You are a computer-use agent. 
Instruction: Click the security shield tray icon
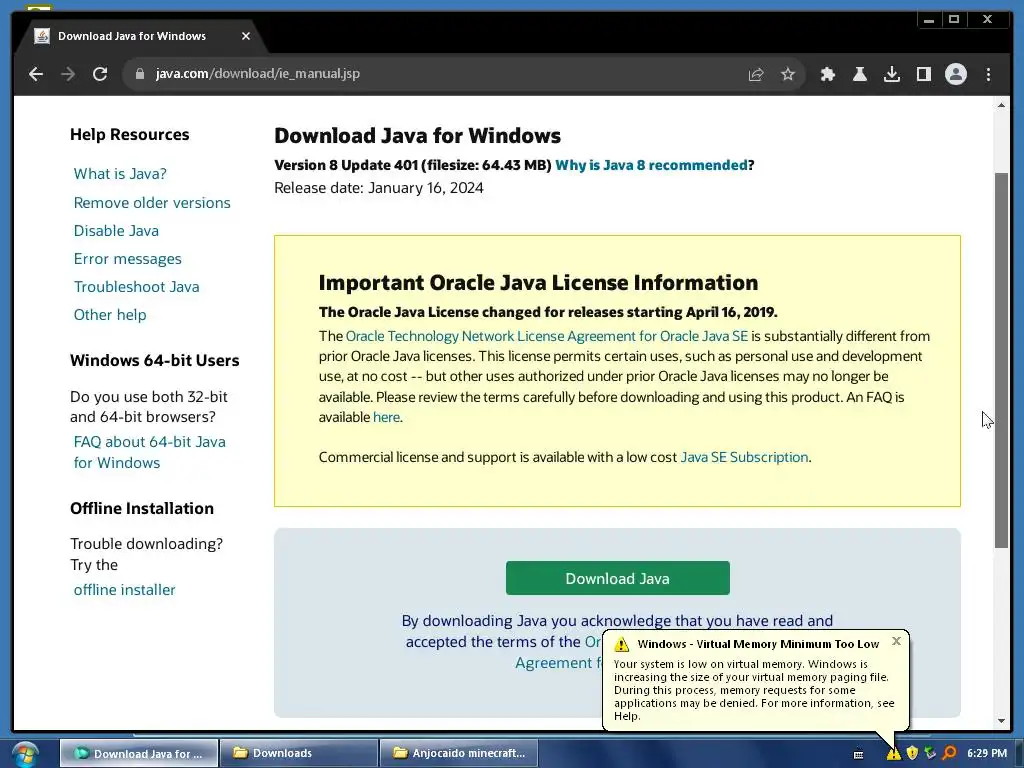coord(912,754)
